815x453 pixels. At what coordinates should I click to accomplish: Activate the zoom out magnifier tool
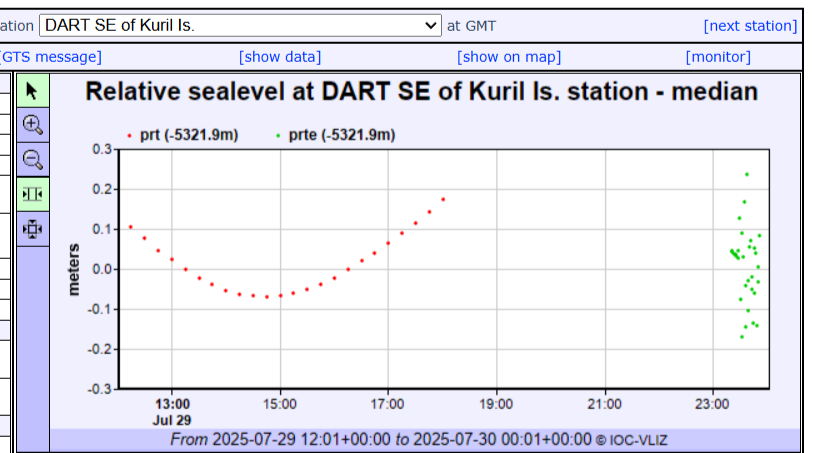33,159
